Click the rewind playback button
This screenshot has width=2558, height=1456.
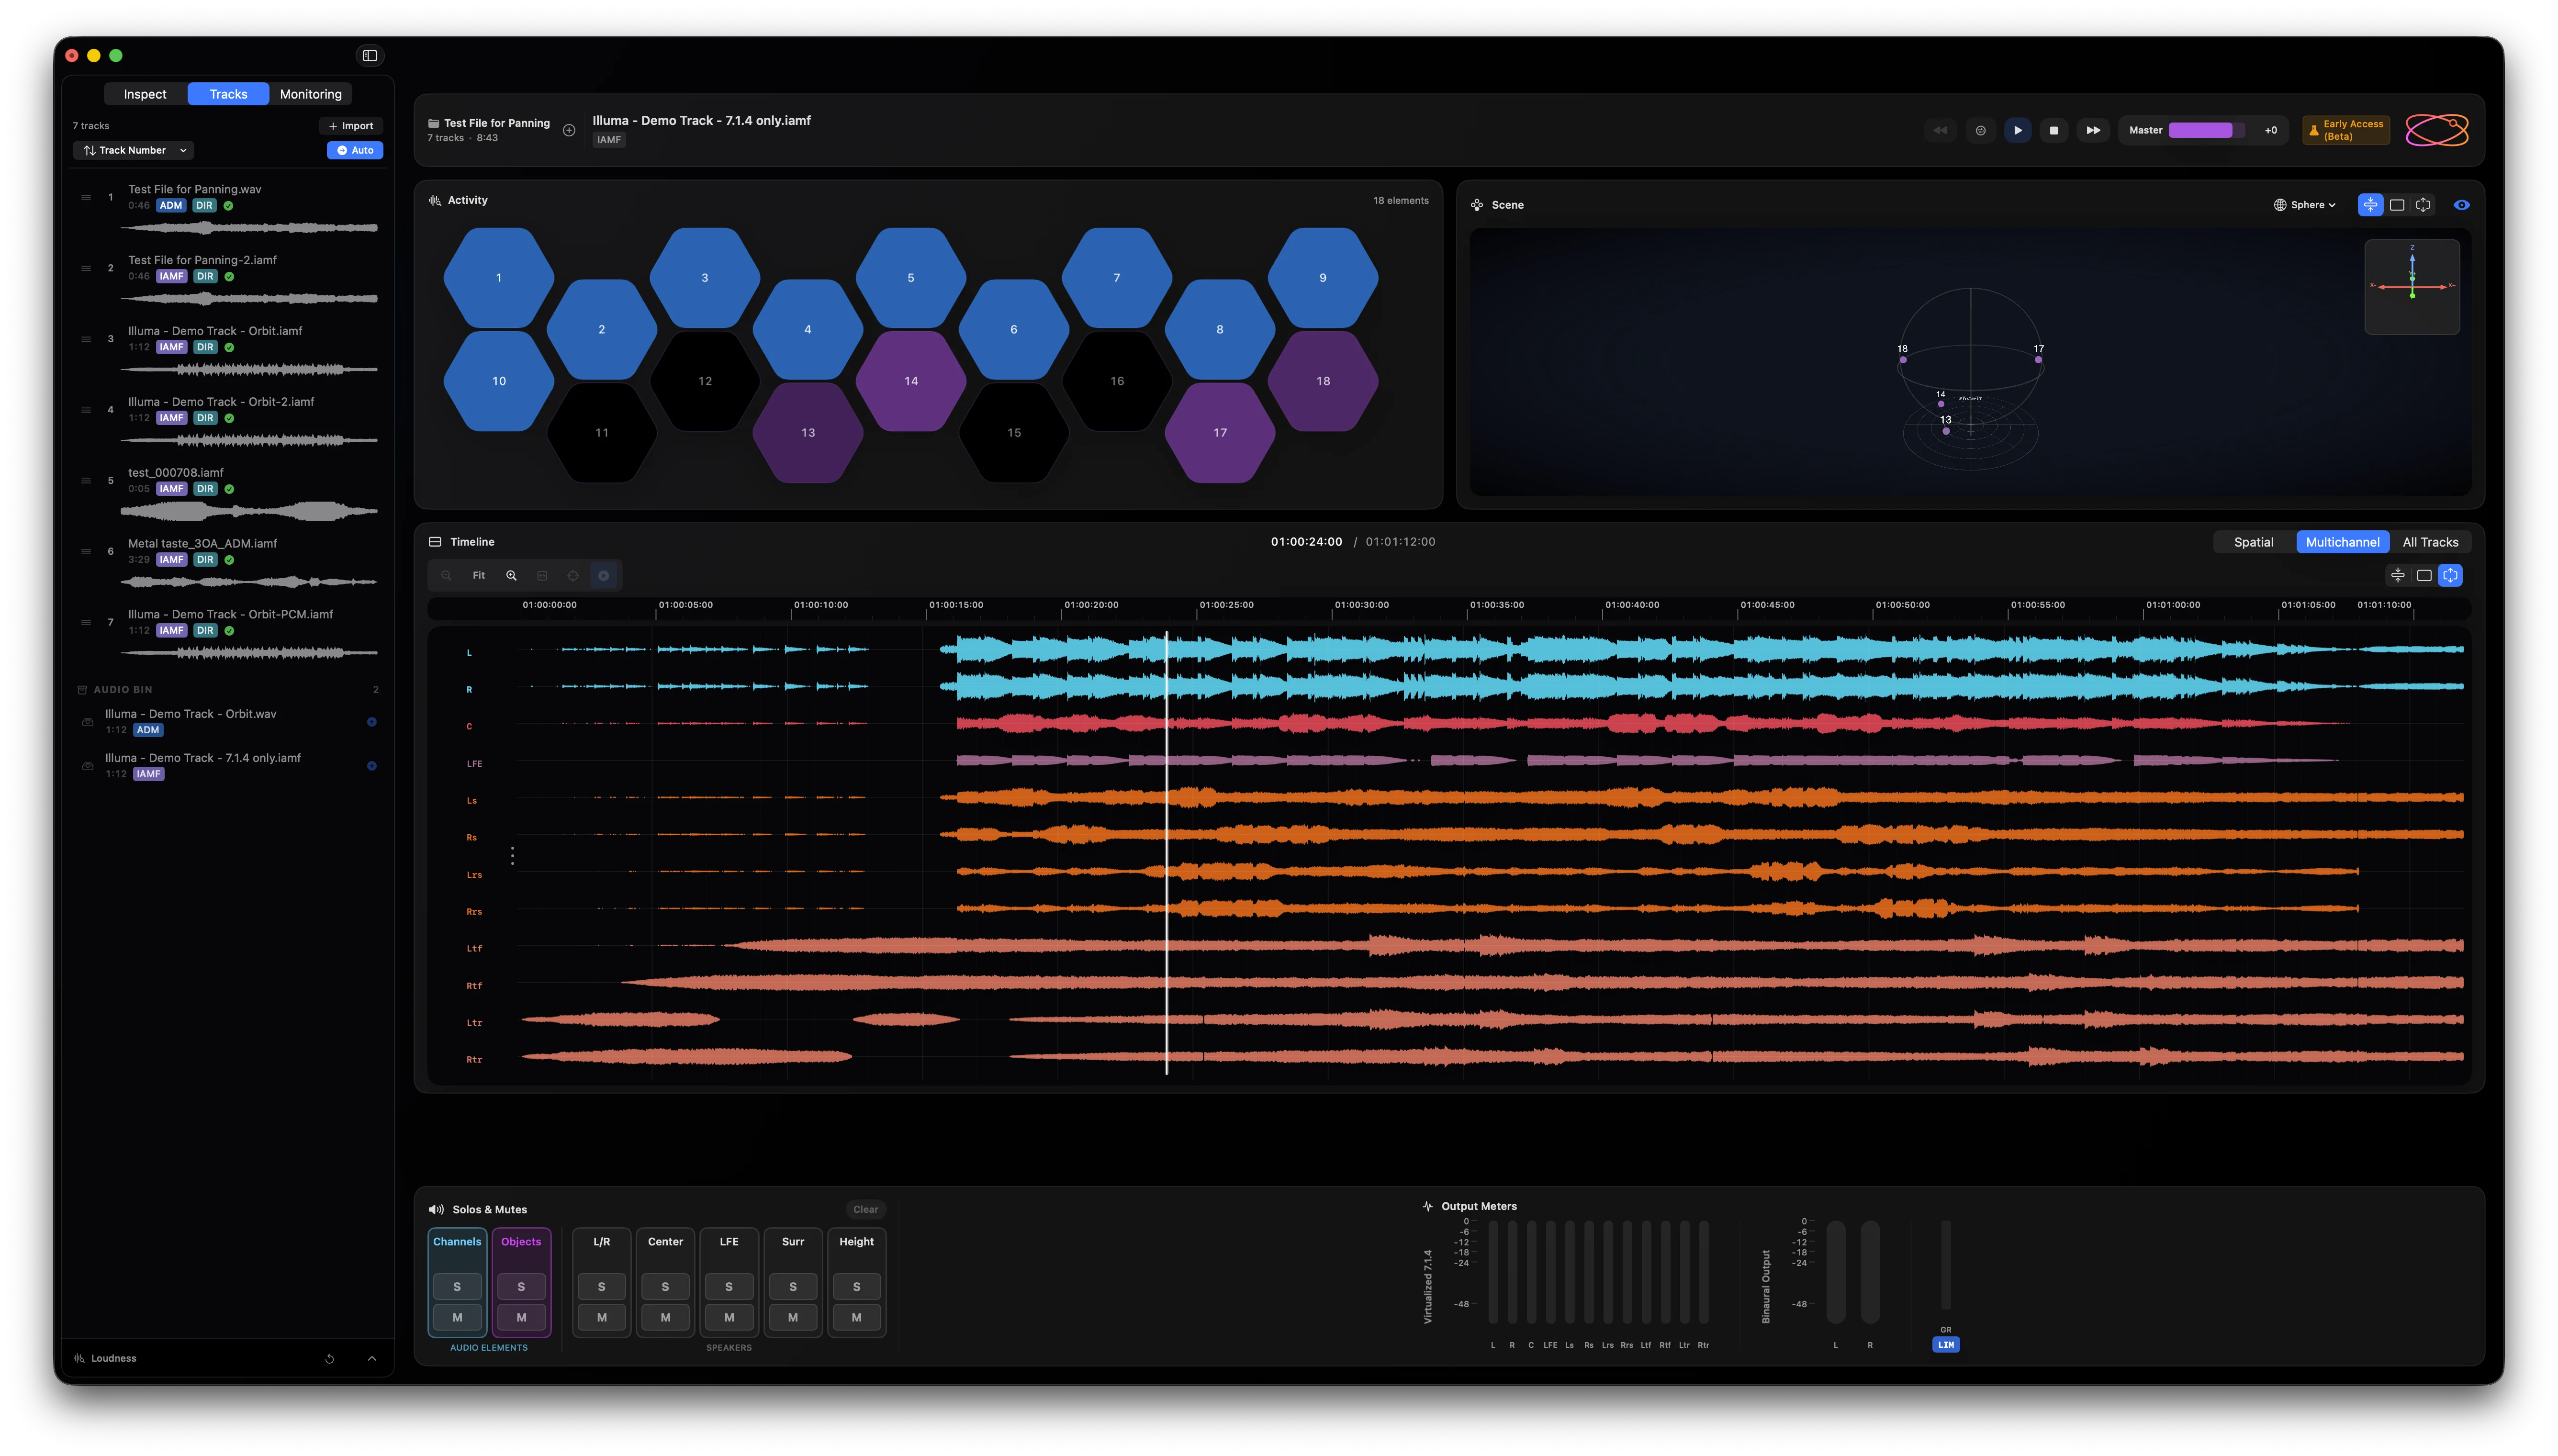tap(1940, 130)
